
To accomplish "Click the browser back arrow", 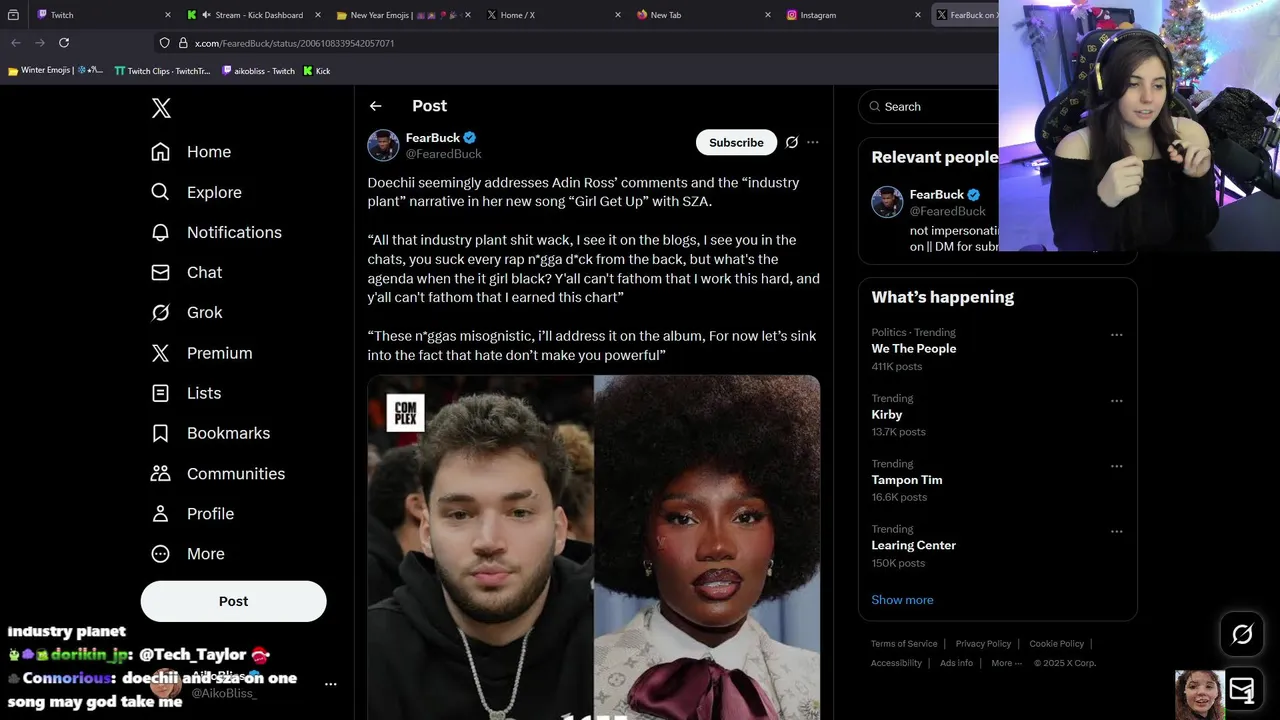I will pos(16,43).
